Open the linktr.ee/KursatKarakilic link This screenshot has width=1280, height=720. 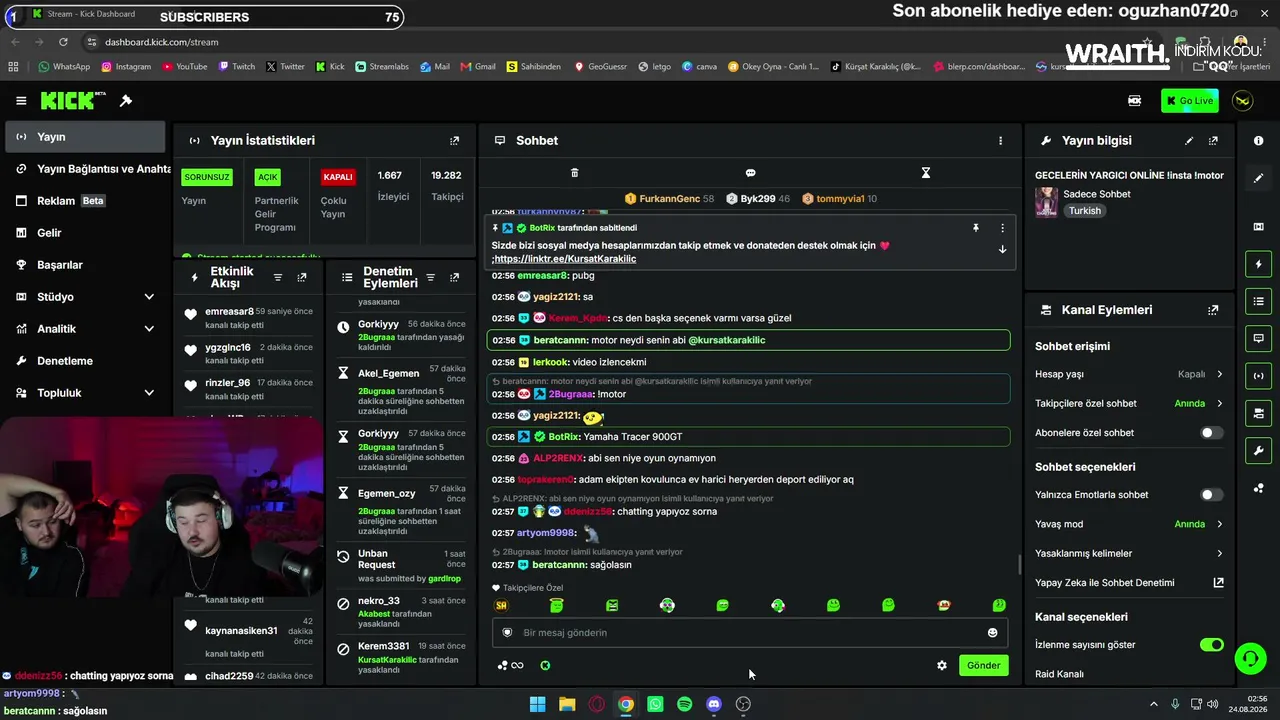(565, 259)
